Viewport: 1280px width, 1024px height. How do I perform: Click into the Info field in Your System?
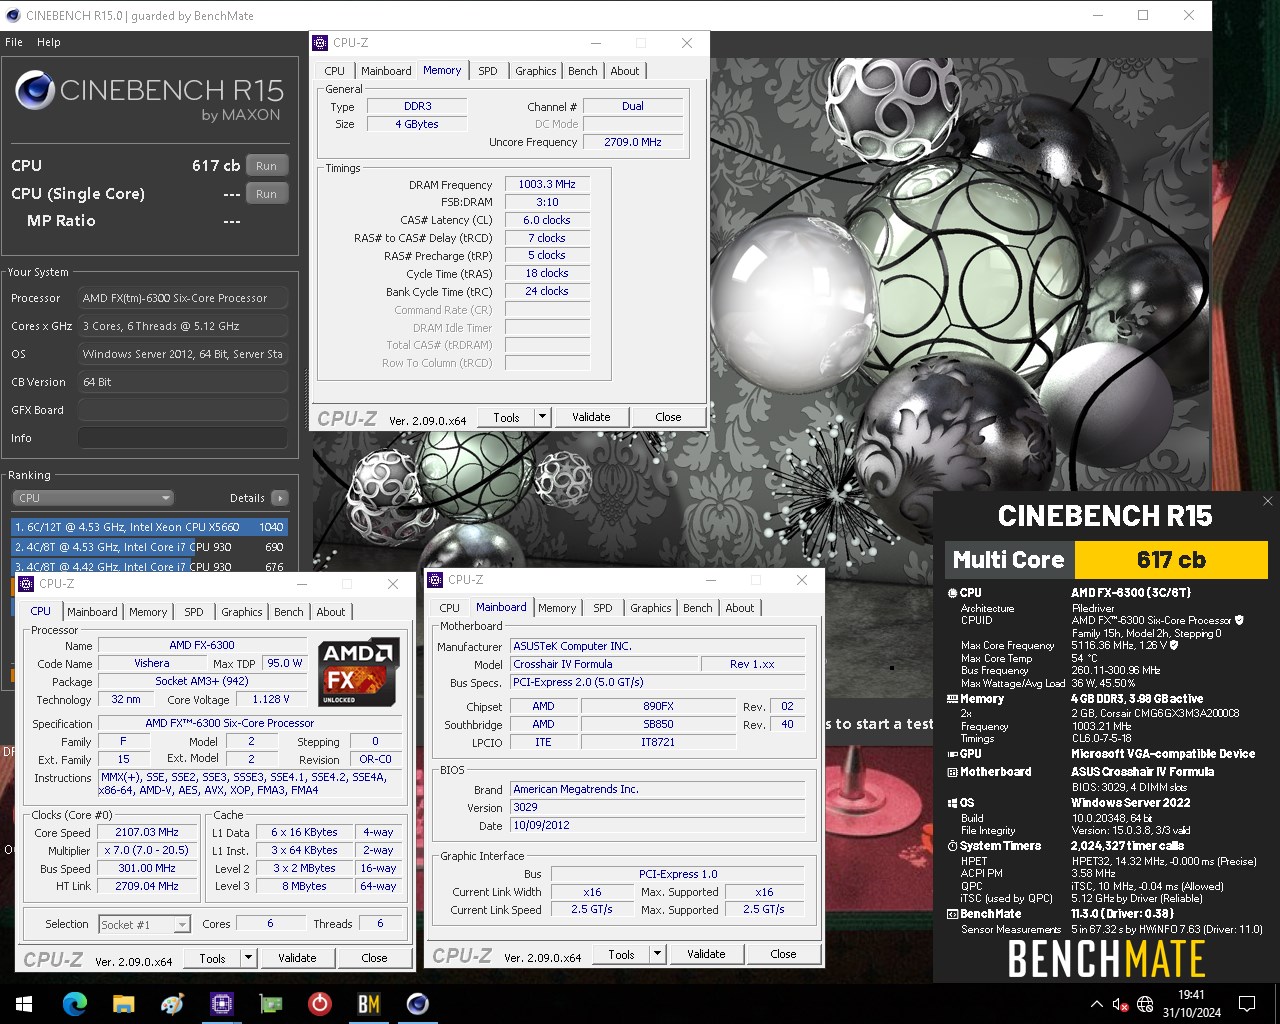(x=182, y=438)
